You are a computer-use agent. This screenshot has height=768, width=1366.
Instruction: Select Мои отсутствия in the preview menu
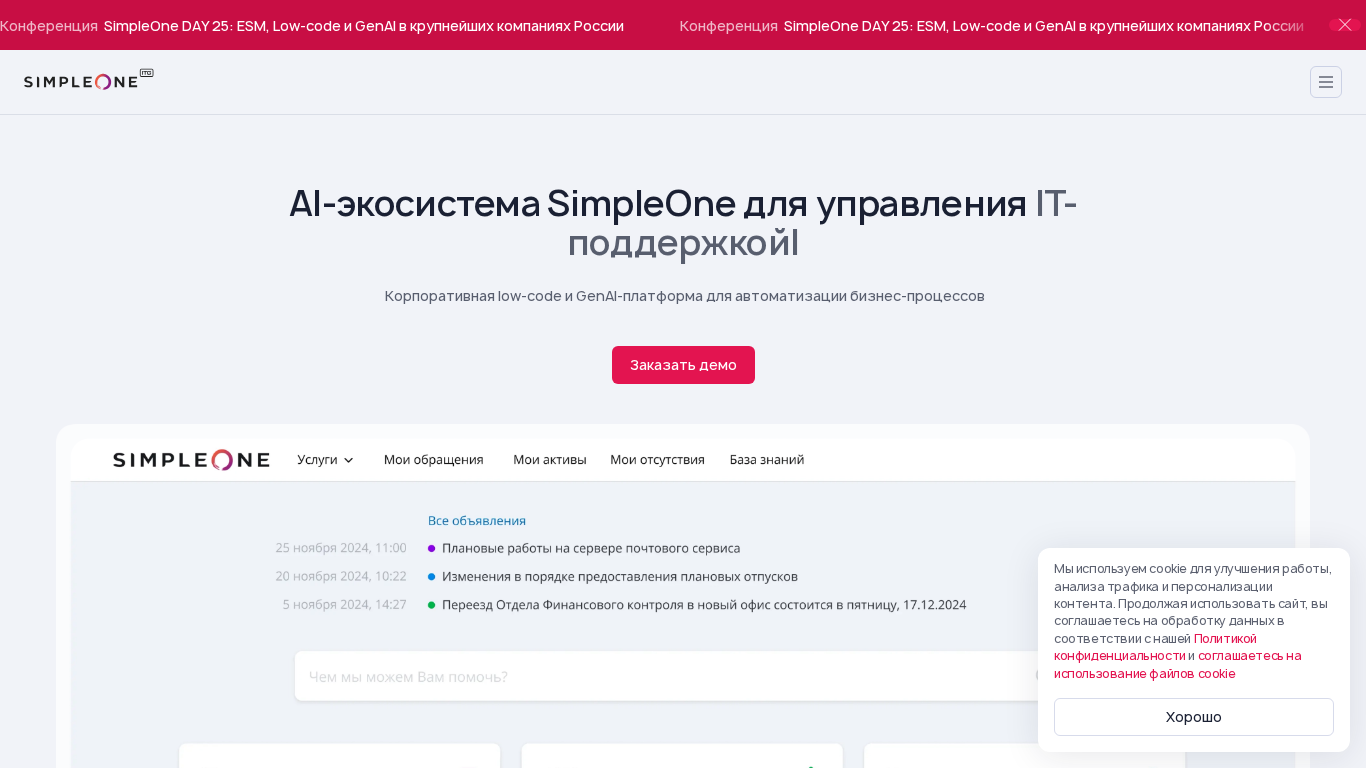[658, 460]
